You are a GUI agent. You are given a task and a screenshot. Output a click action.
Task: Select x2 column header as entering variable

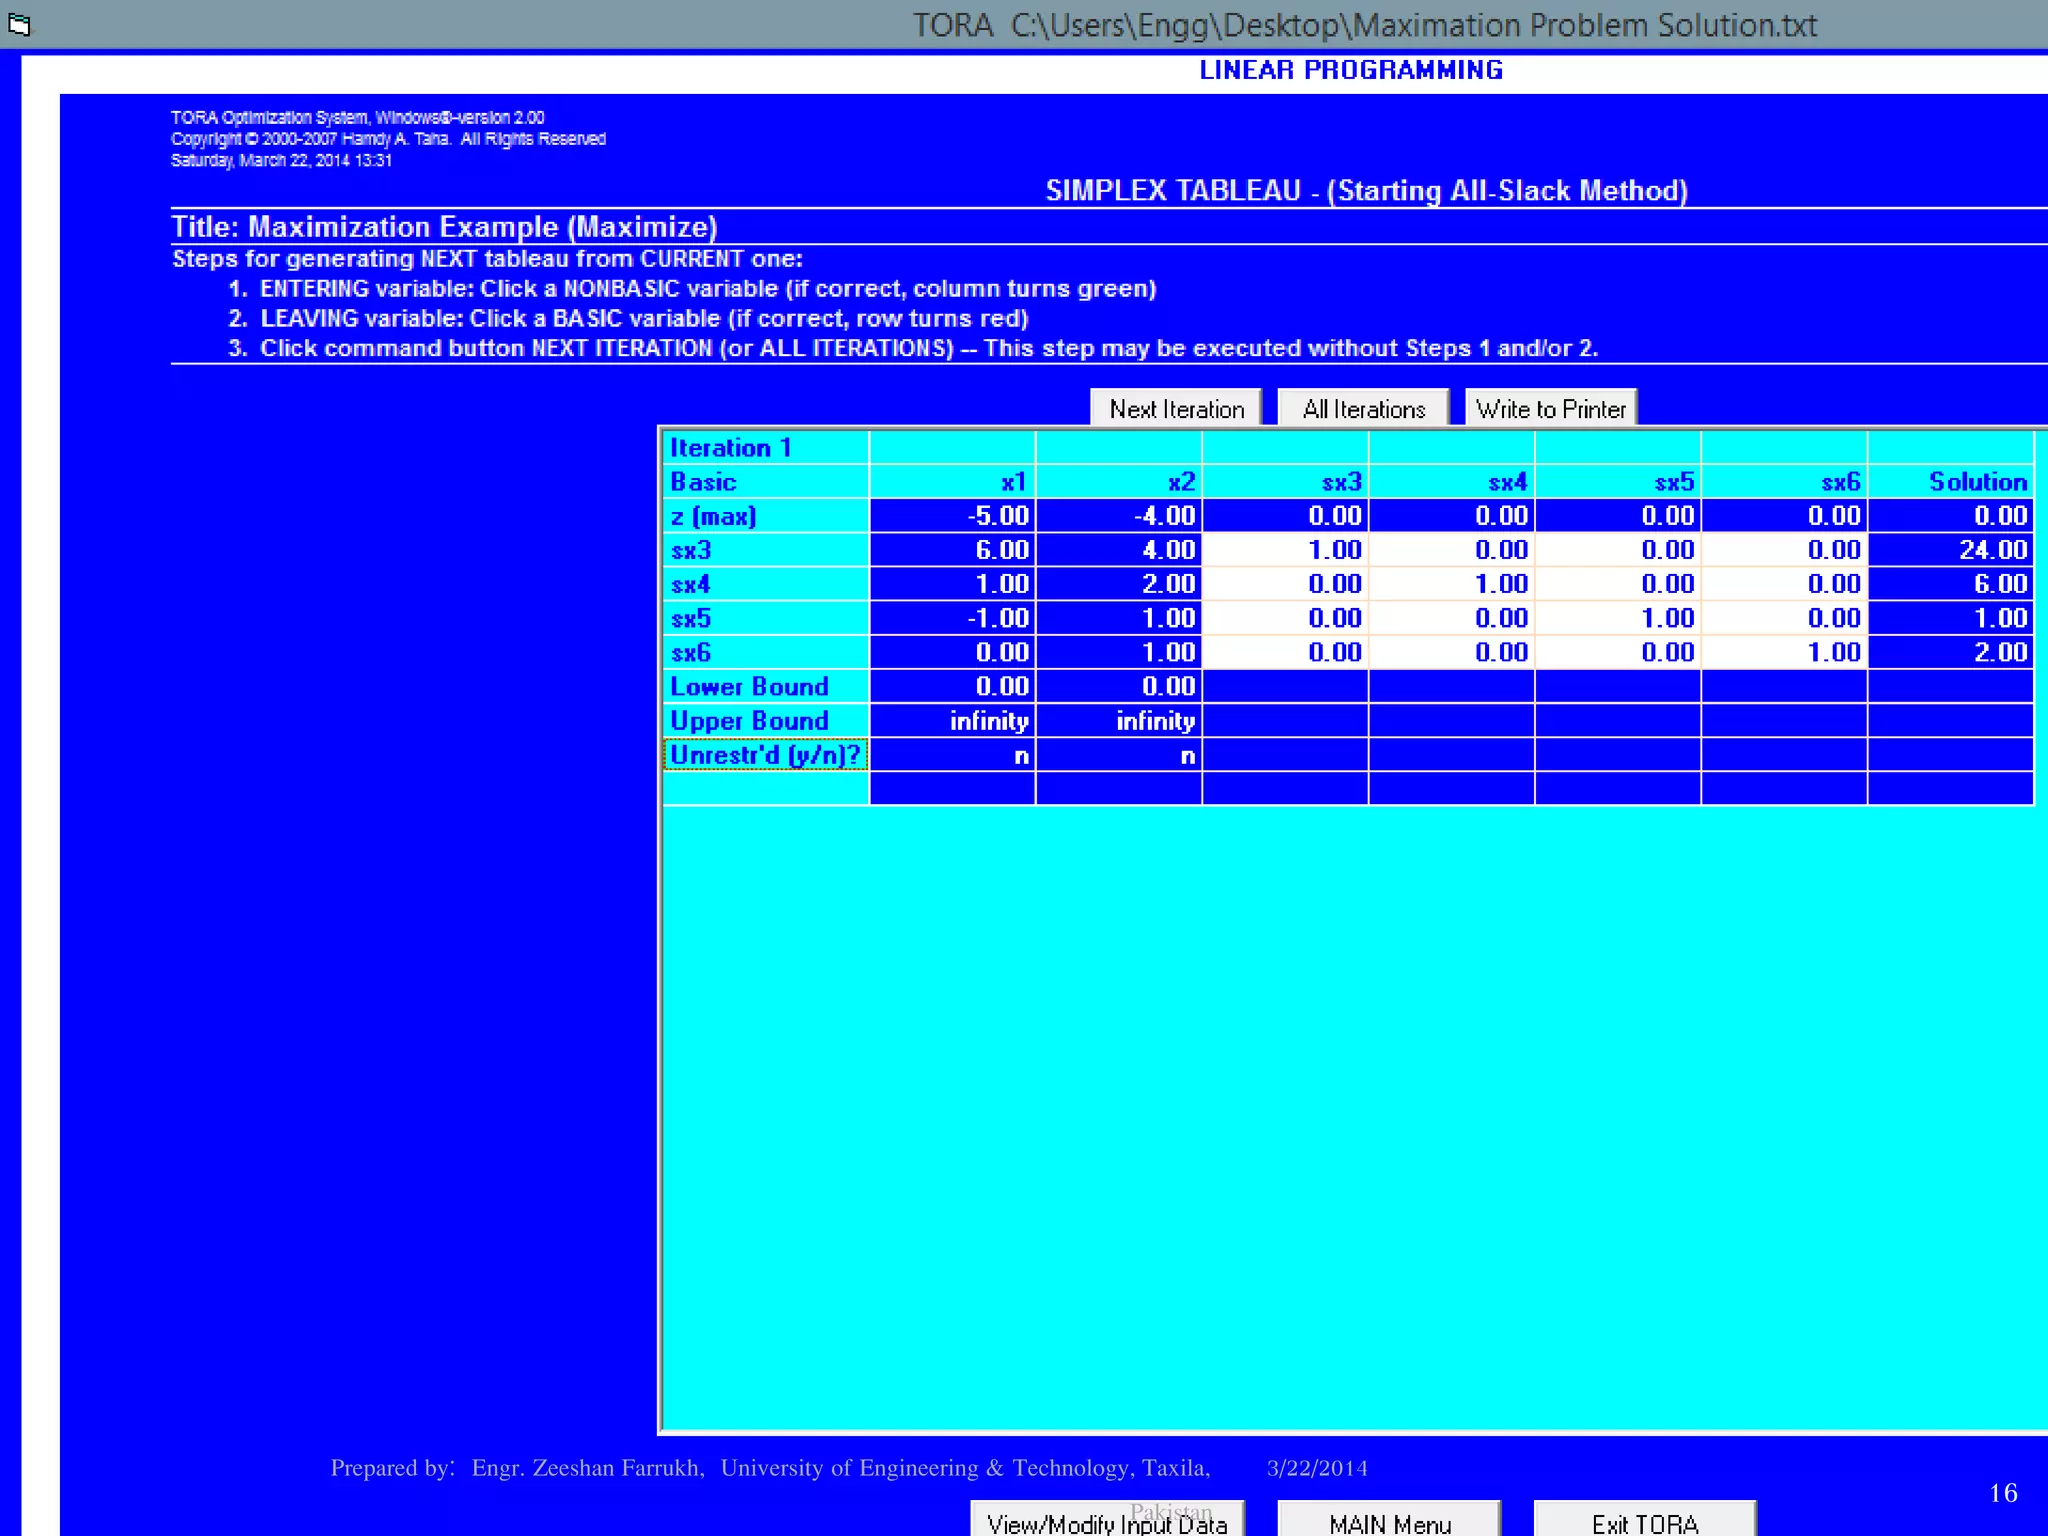(x=1119, y=482)
